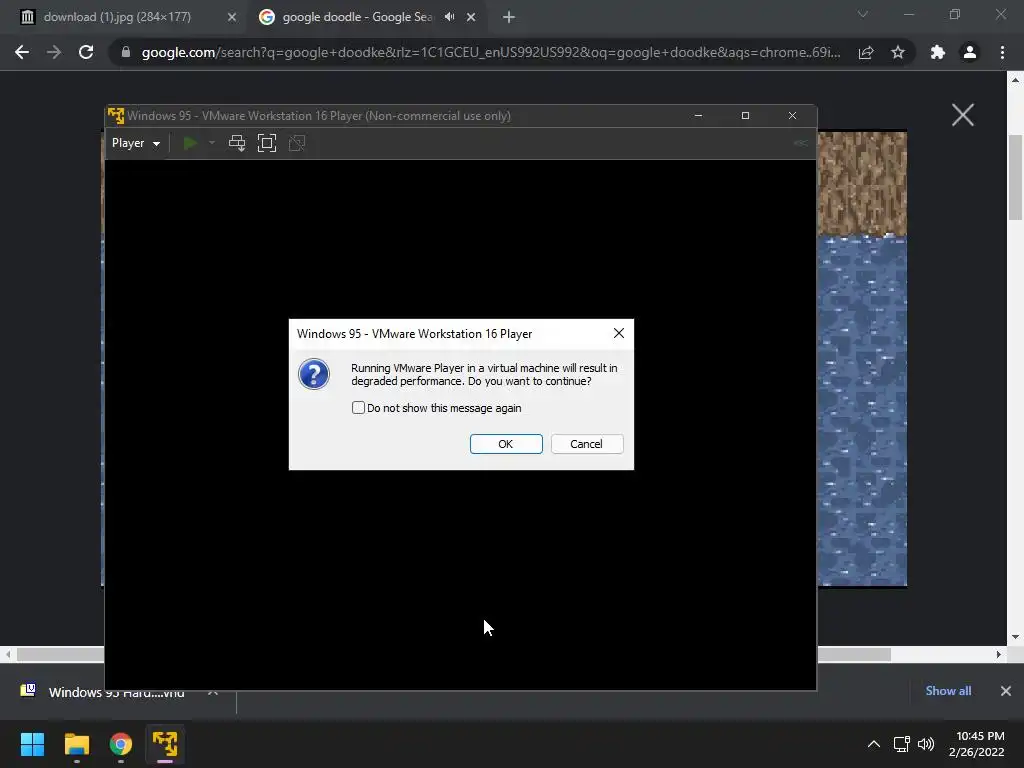Viewport: 1024px width, 768px height.
Task: Open Chrome from the taskbar
Action: click(x=121, y=744)
